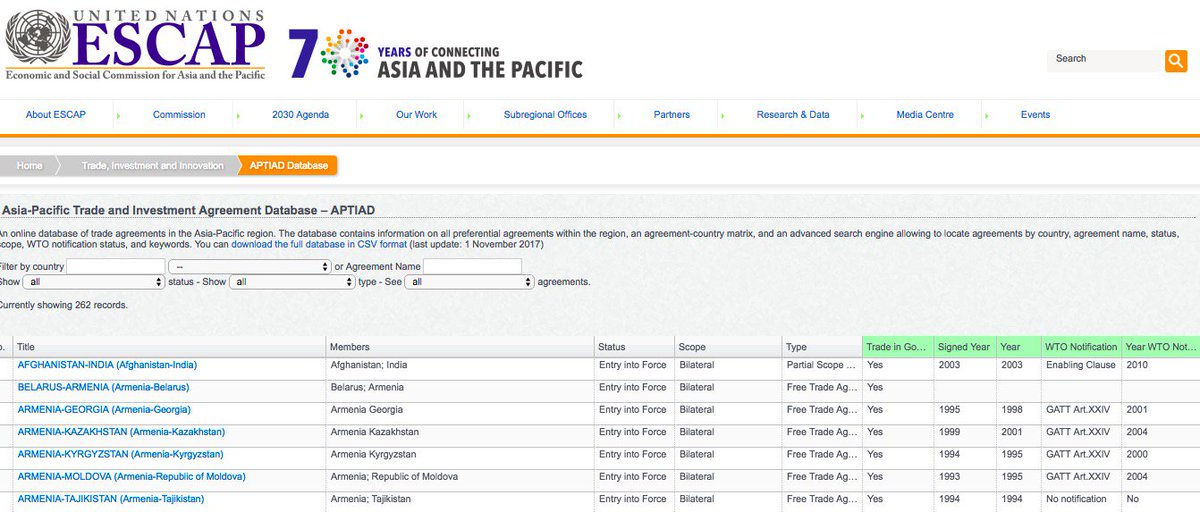Select the 'Enabling Clause' WTO notification cell

(x=1081, y=365)
